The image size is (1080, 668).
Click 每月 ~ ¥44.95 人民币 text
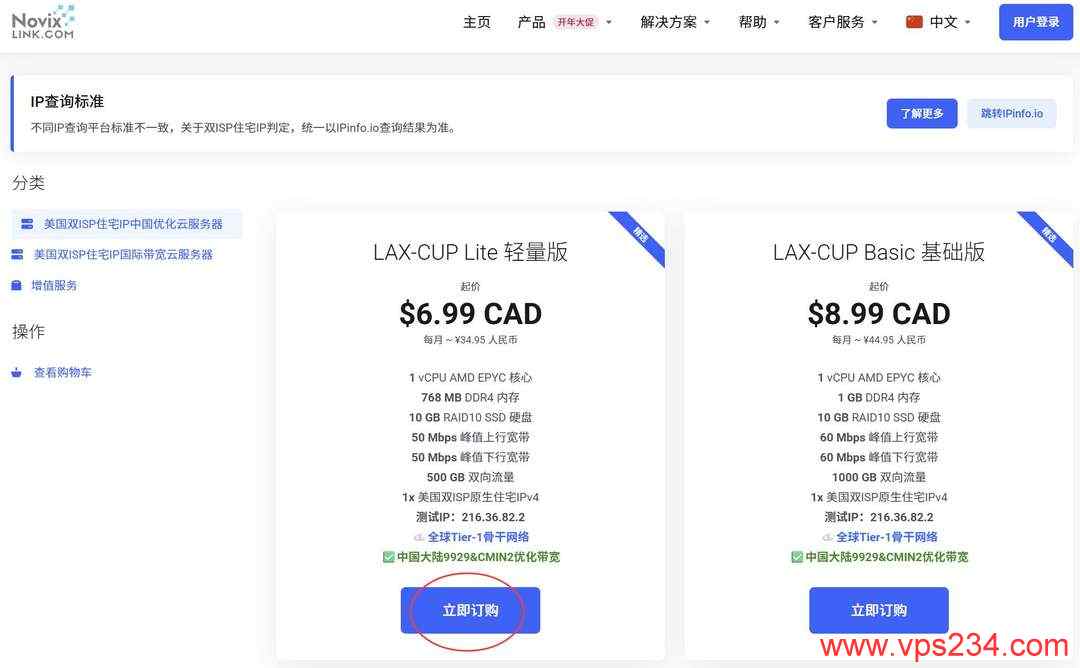point(879,340)
